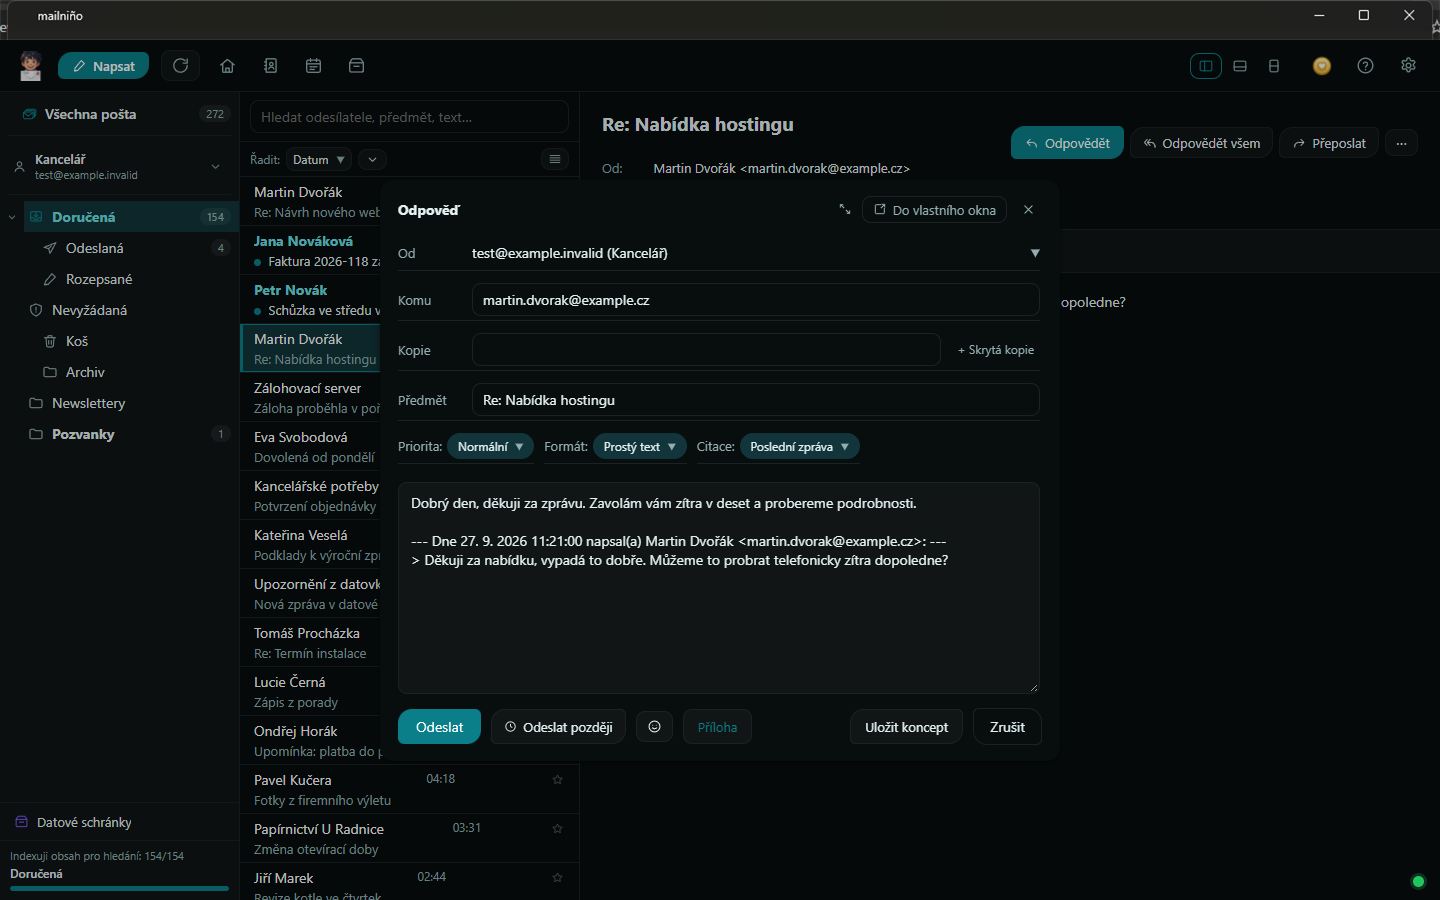Open the message list hamburger menu

click(555, 159)
